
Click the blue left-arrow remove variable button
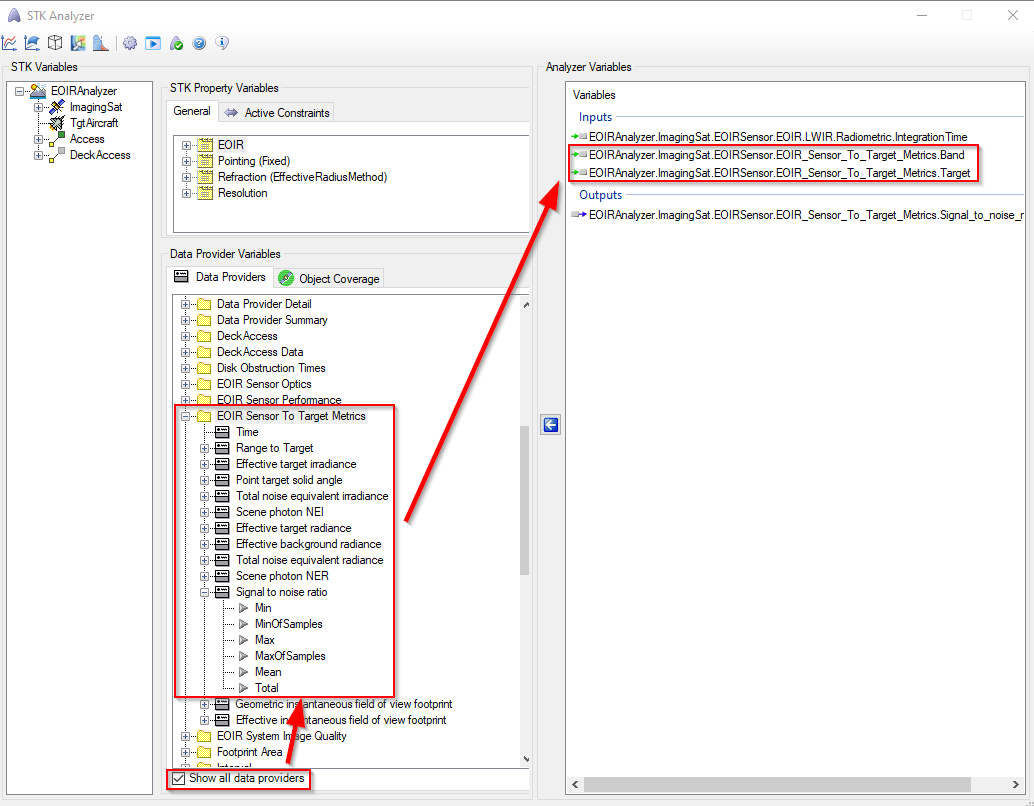tap(551, 425)
